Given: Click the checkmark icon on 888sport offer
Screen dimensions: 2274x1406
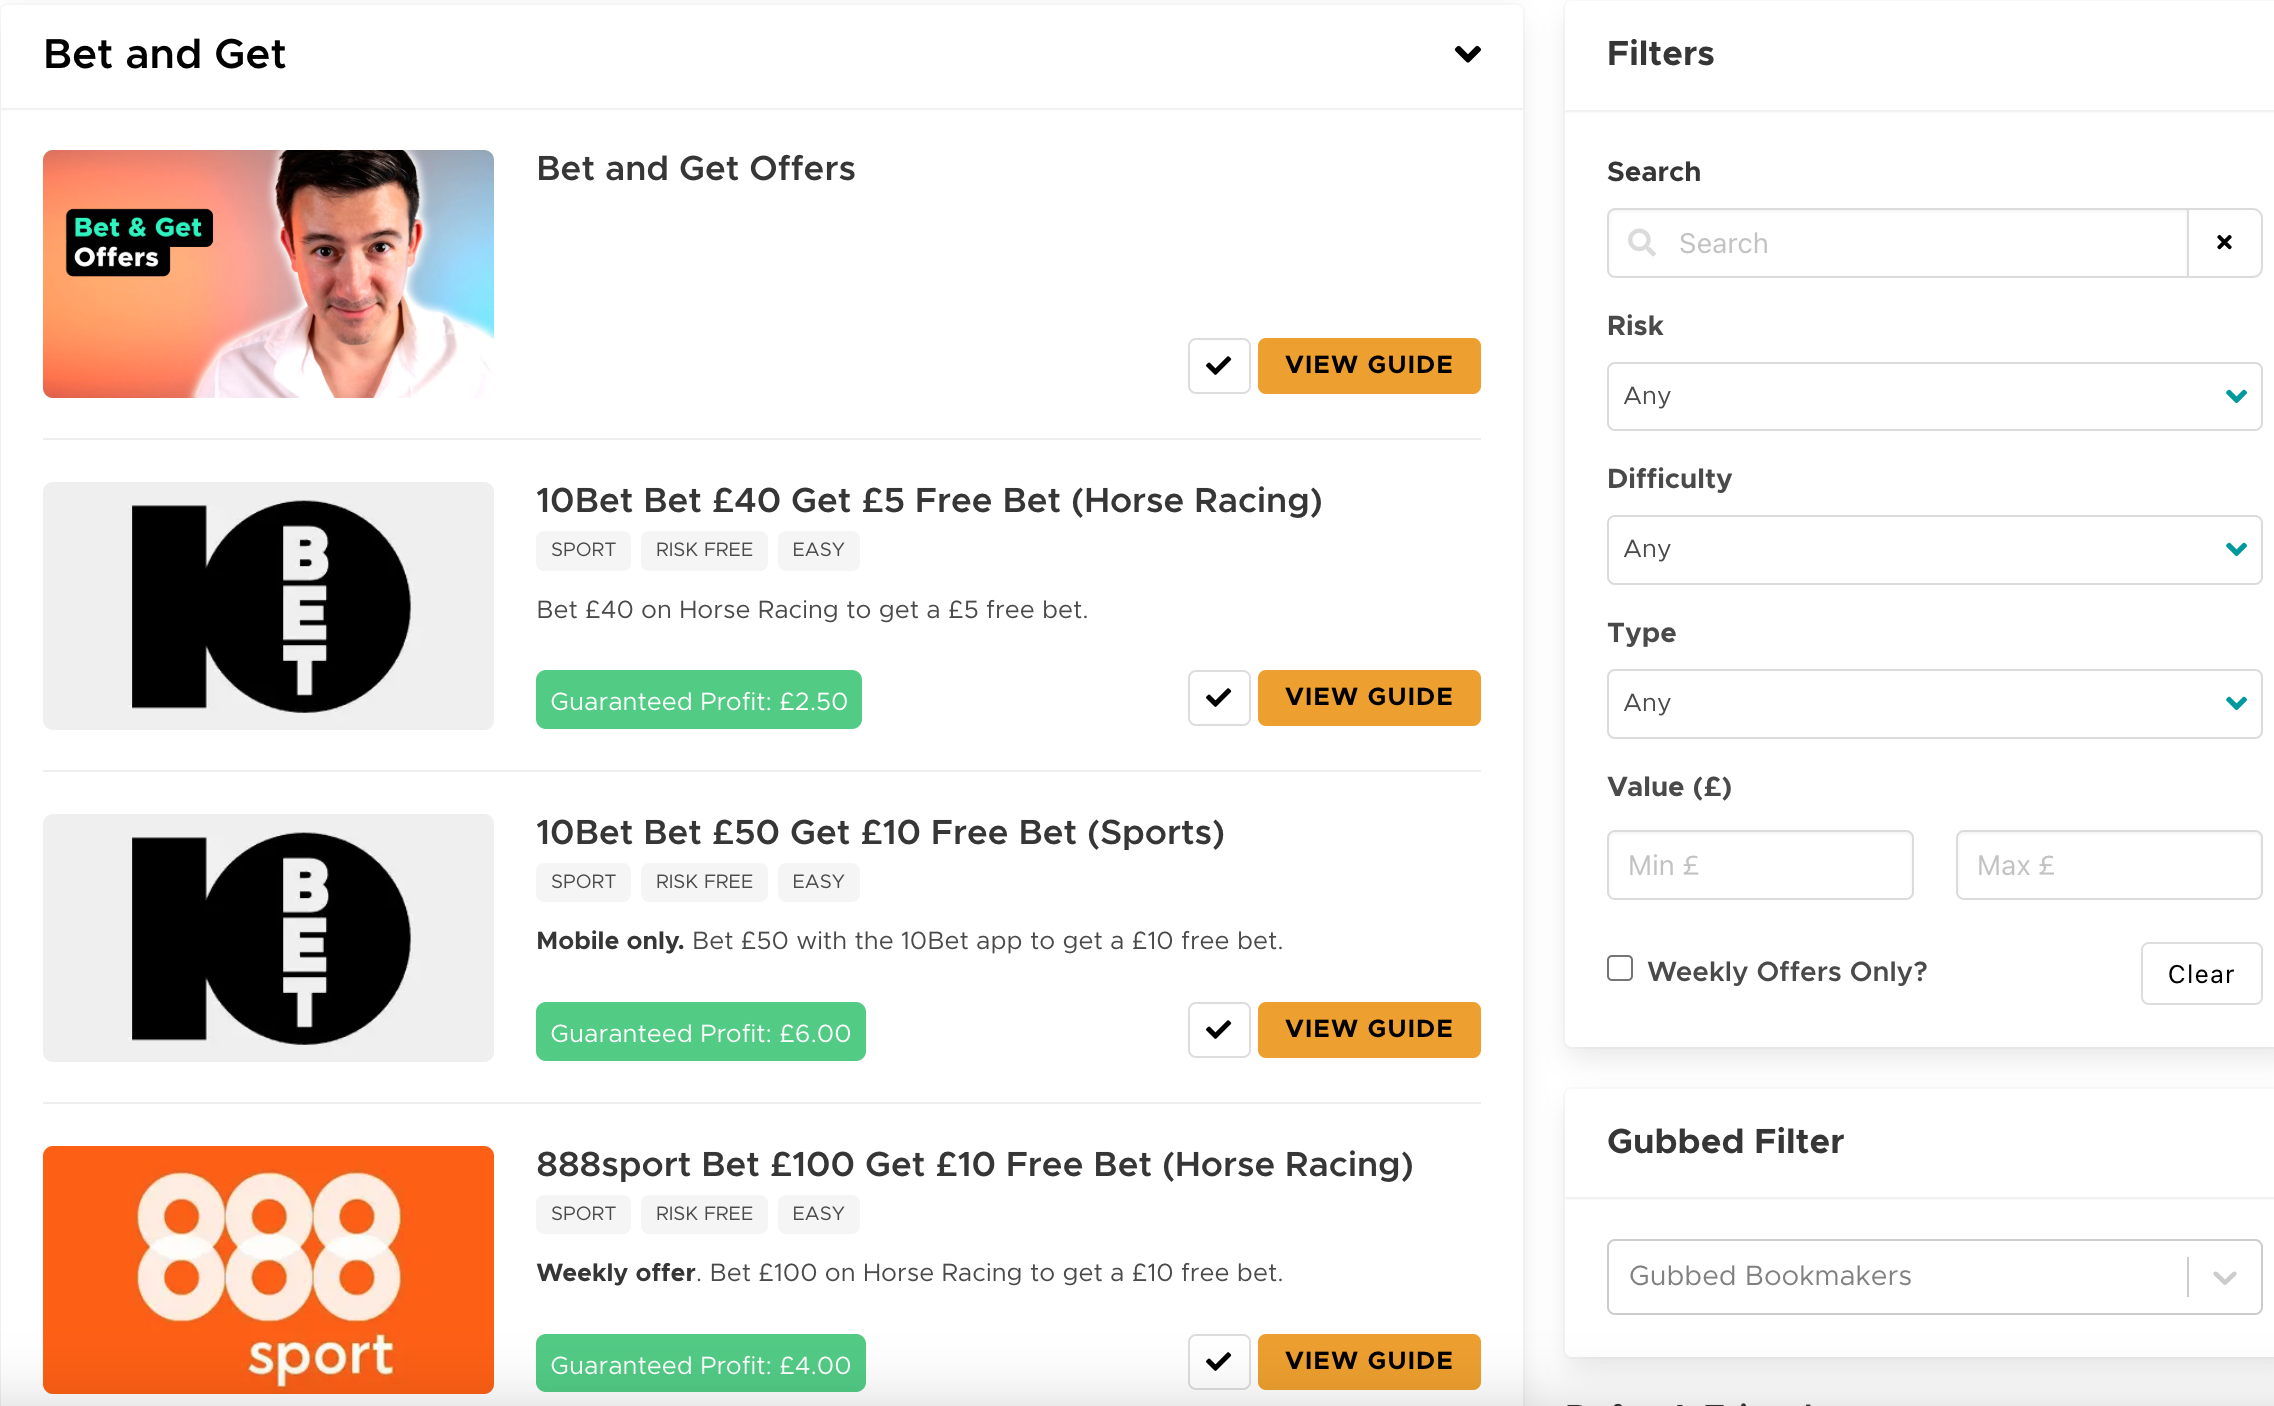Looking at the screenshot, I should 1218,1359.
